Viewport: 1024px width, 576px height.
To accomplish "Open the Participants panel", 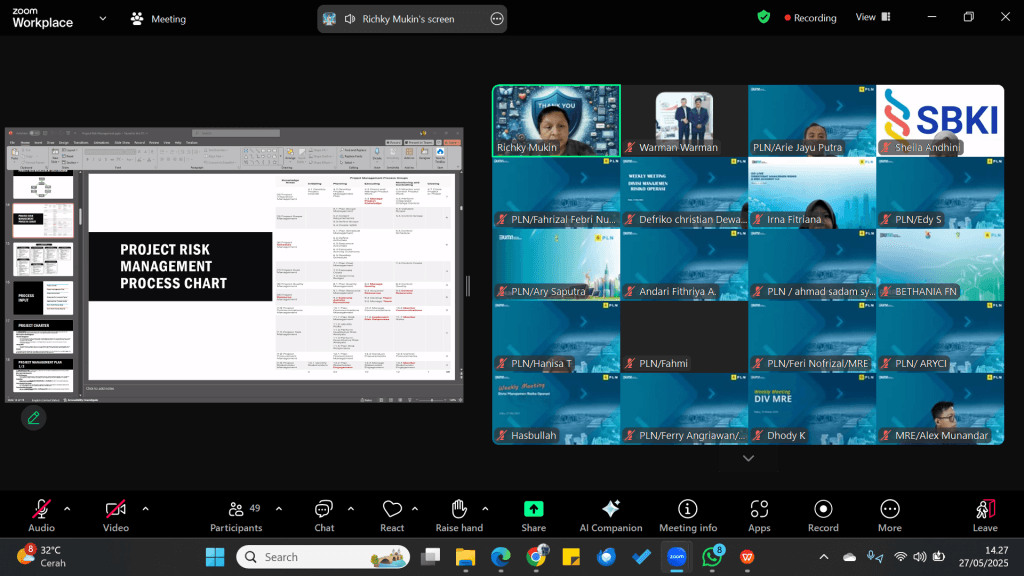I will [236, 515].
